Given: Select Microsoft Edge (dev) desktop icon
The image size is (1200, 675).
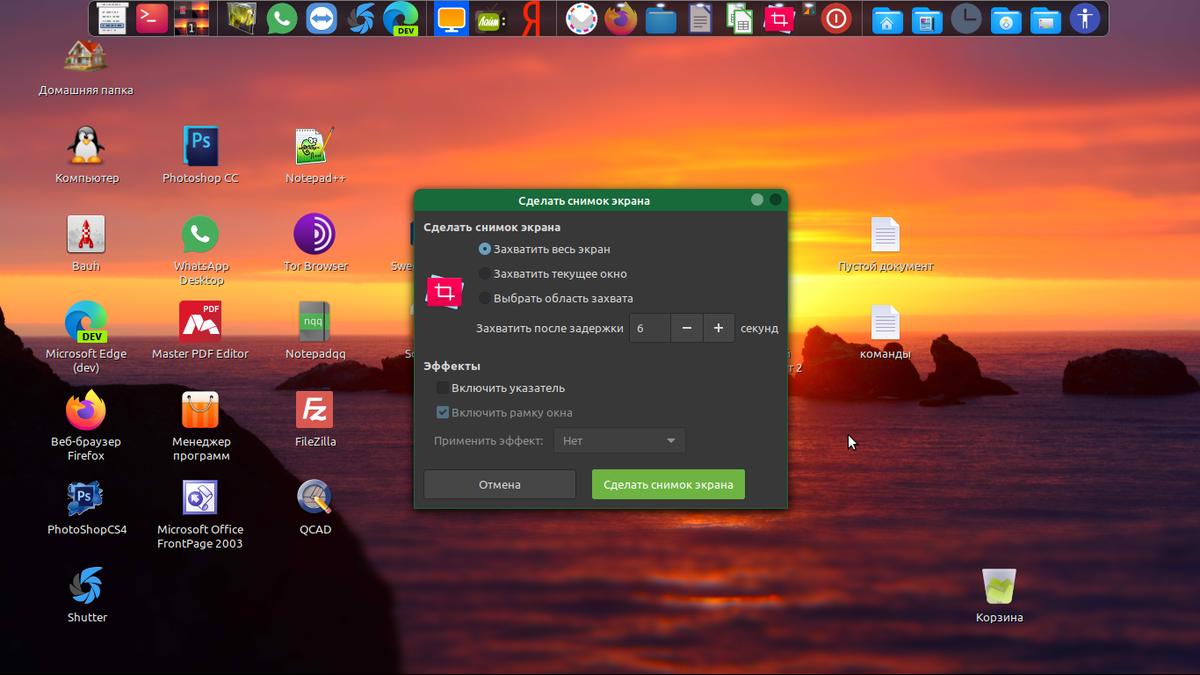Looking at the screenshot, I should pyautogui.click(x=86, y=338).
